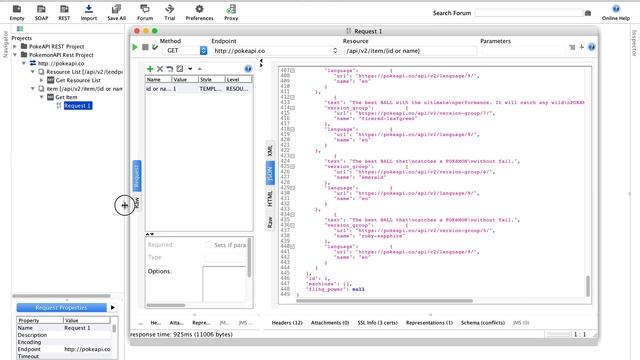
Task: Select the Request vertical tab
Action: pos(137,176)
